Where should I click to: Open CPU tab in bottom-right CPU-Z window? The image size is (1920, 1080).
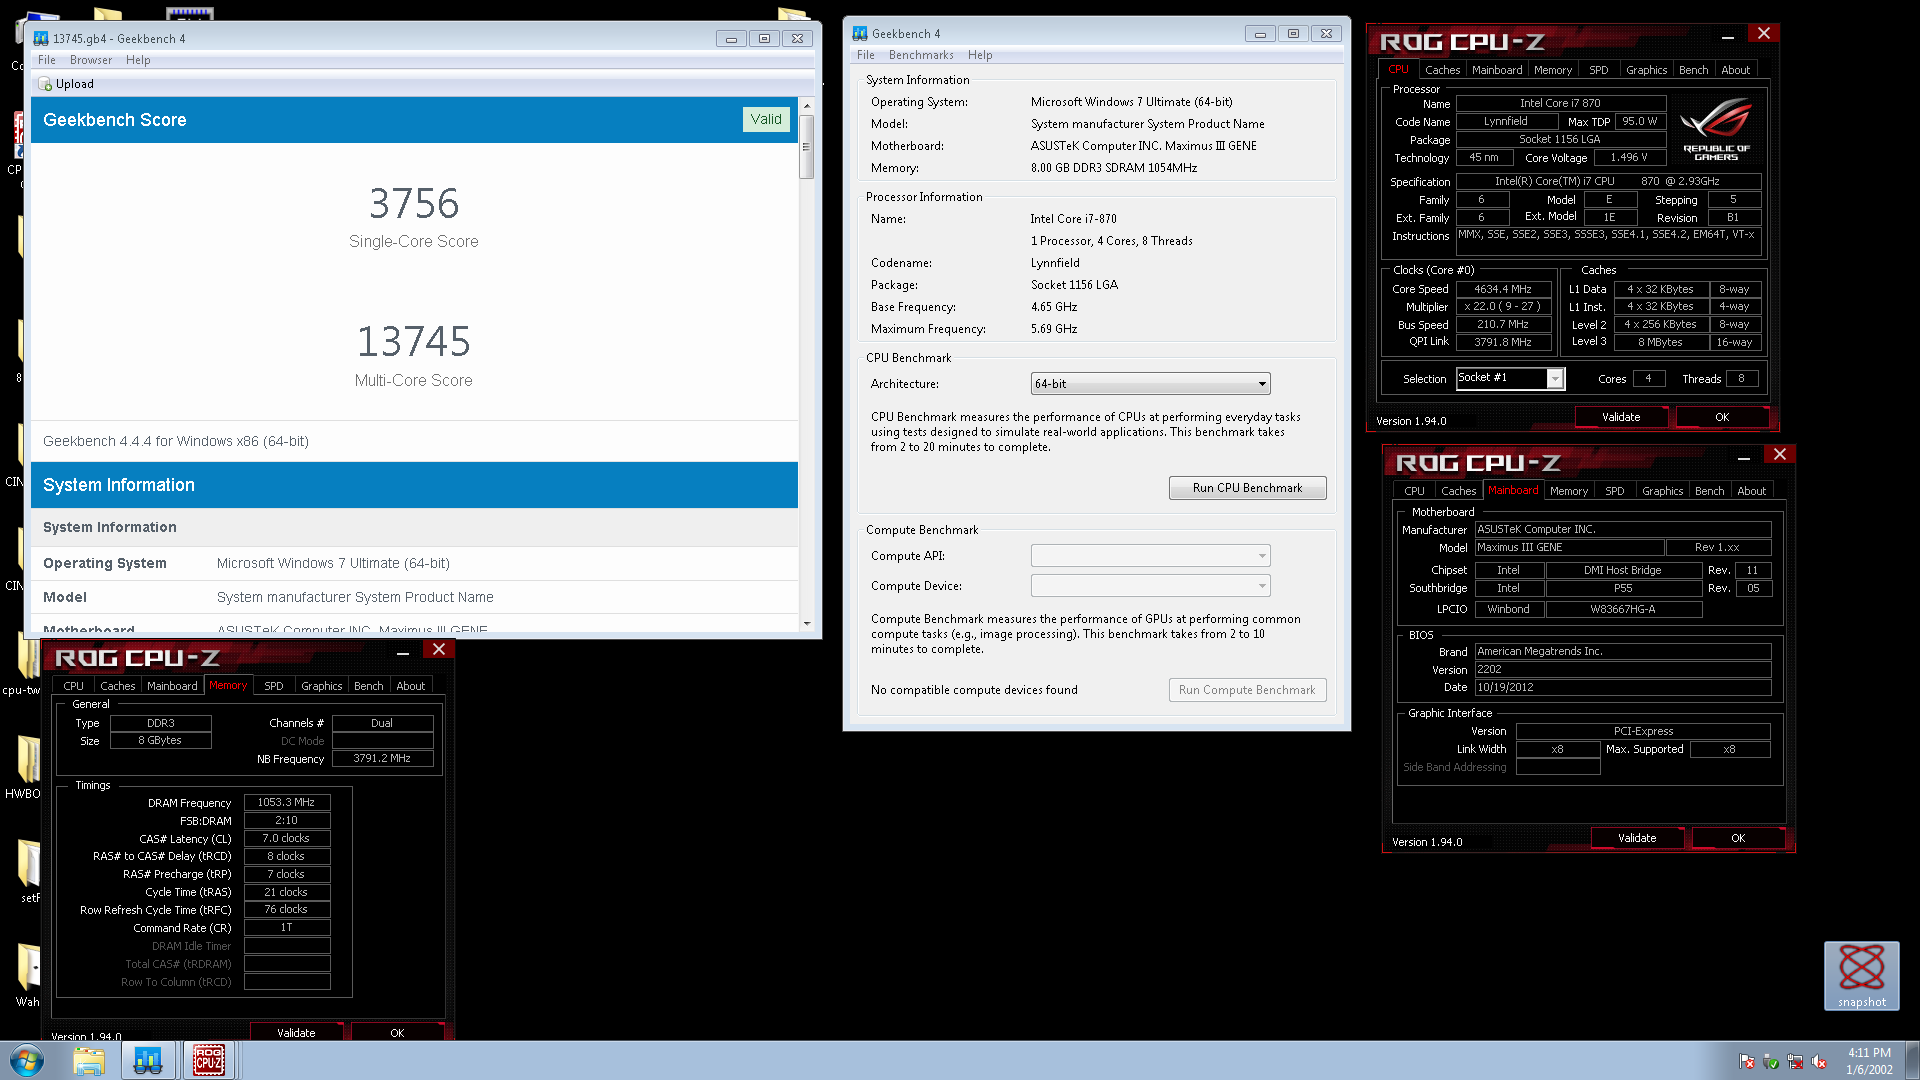(x=1414, y=491)
